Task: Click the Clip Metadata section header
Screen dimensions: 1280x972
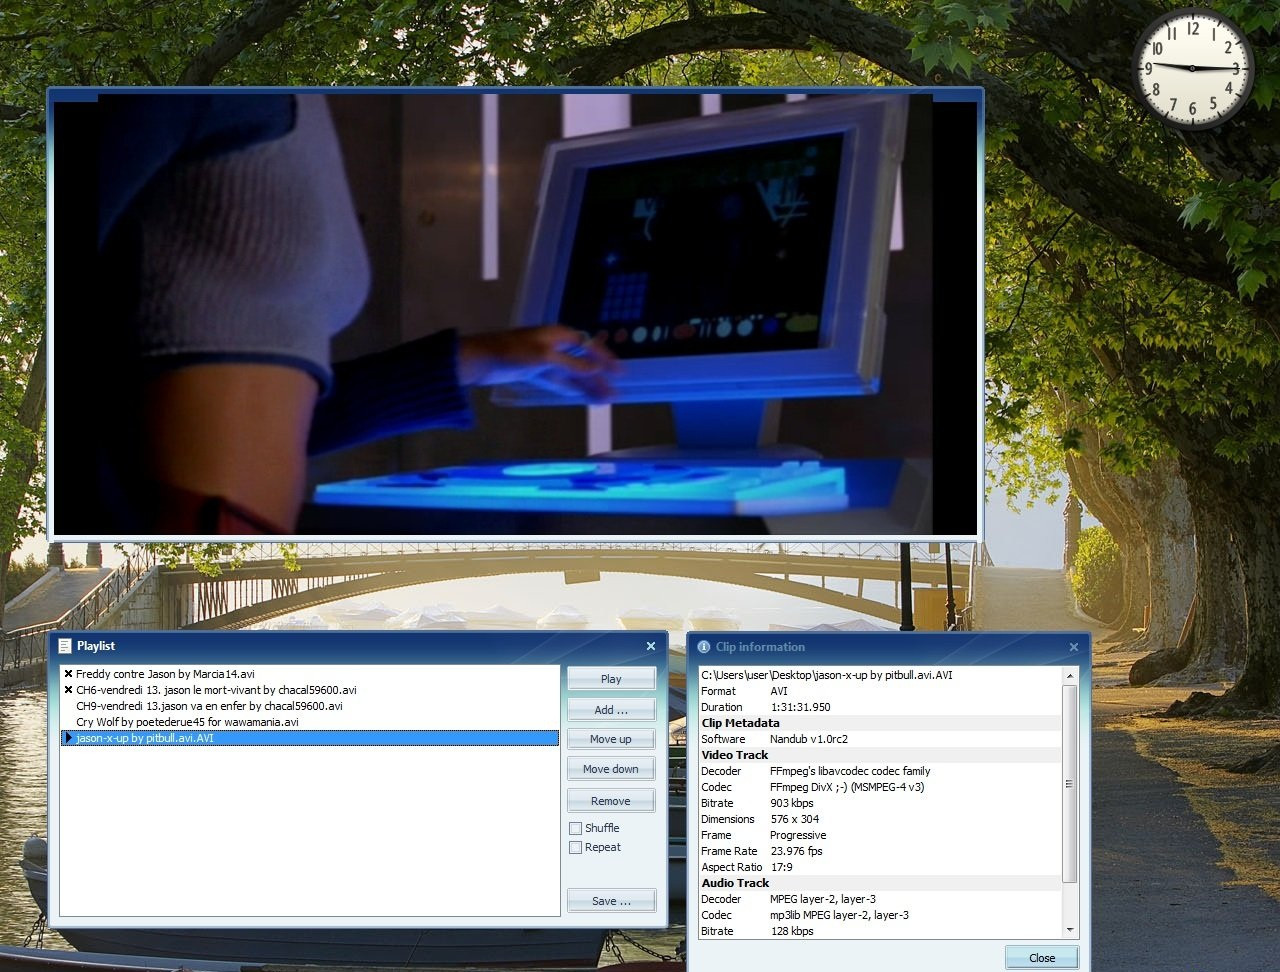Action: pyautogui.click(x=740, y=723)
